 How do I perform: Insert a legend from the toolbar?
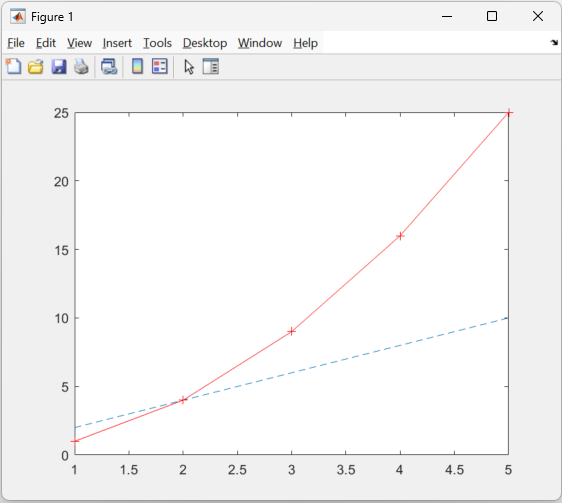click(x=159, y=66)
